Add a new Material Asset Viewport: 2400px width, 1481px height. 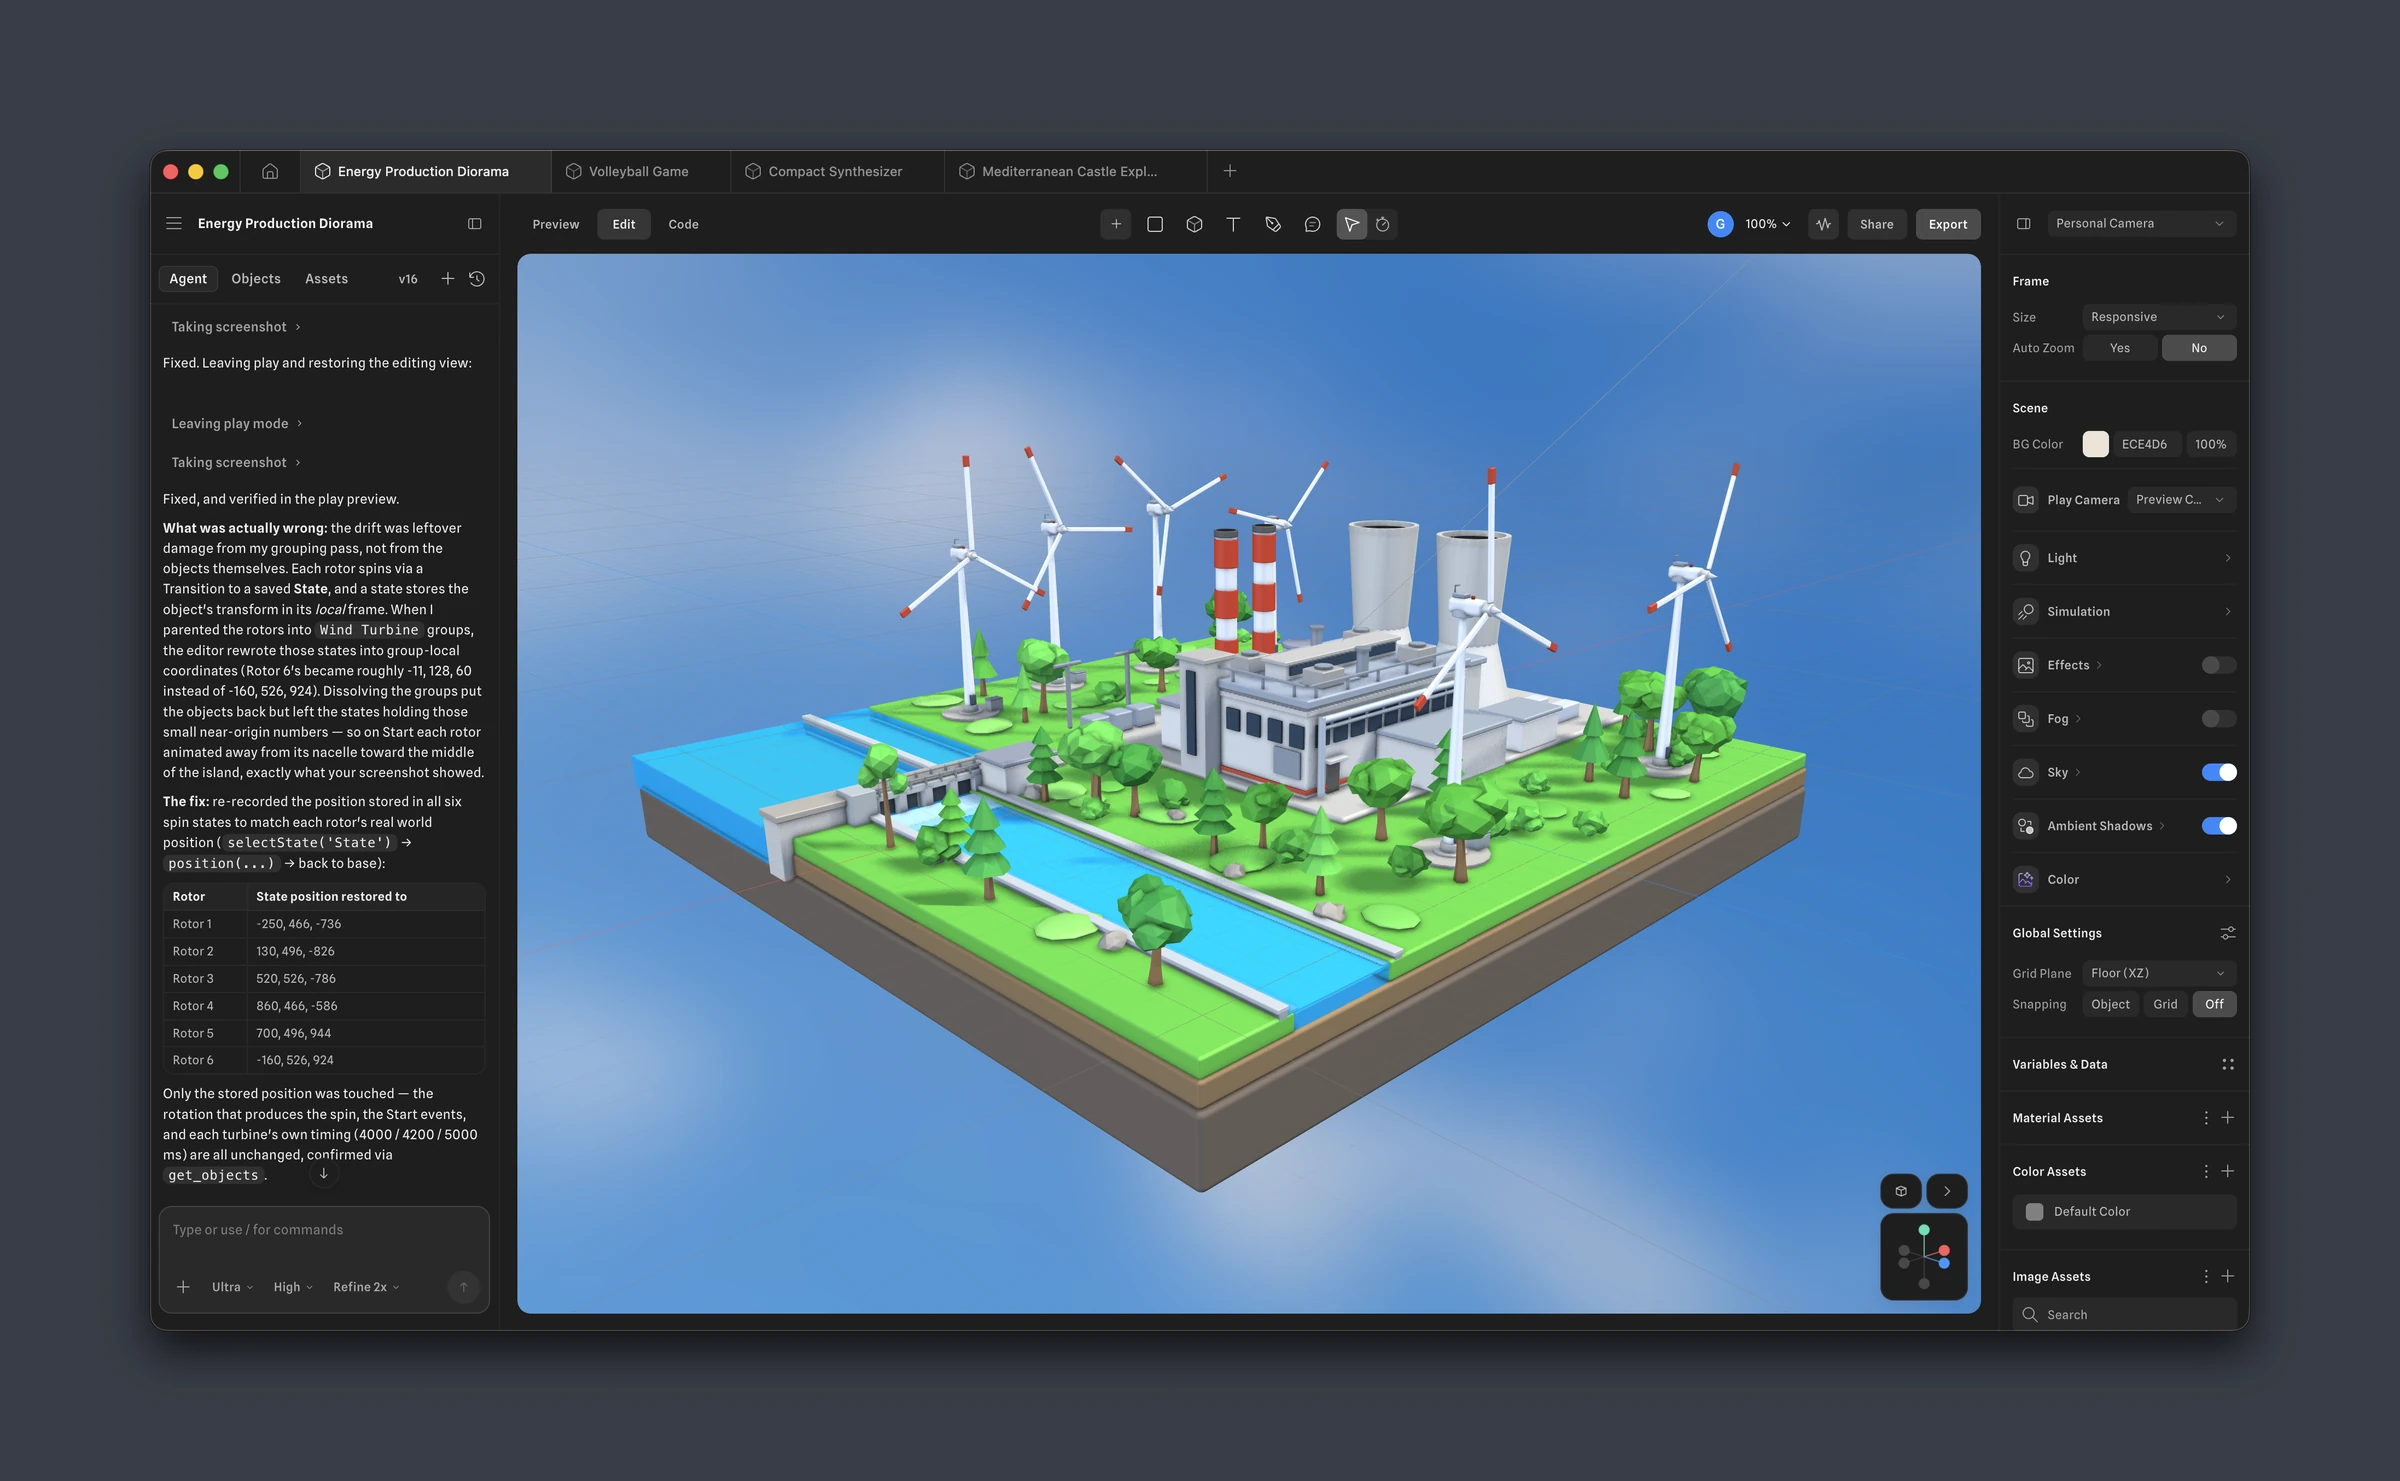pyautogui.click(x=2228, y=1118)
